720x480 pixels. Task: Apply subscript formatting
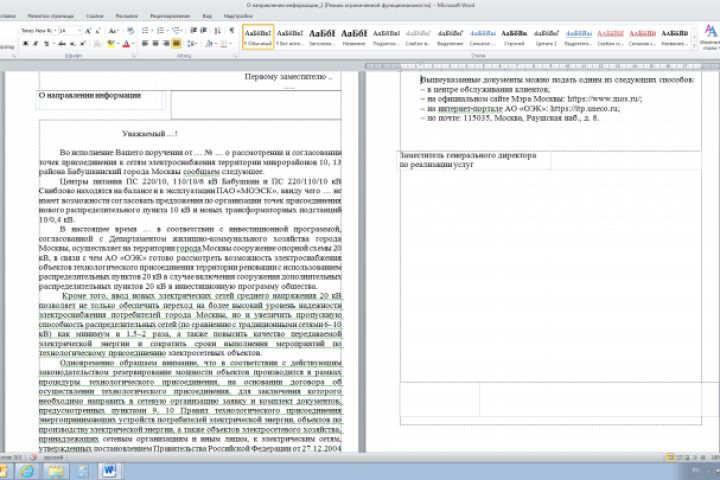tap(73, 44)
